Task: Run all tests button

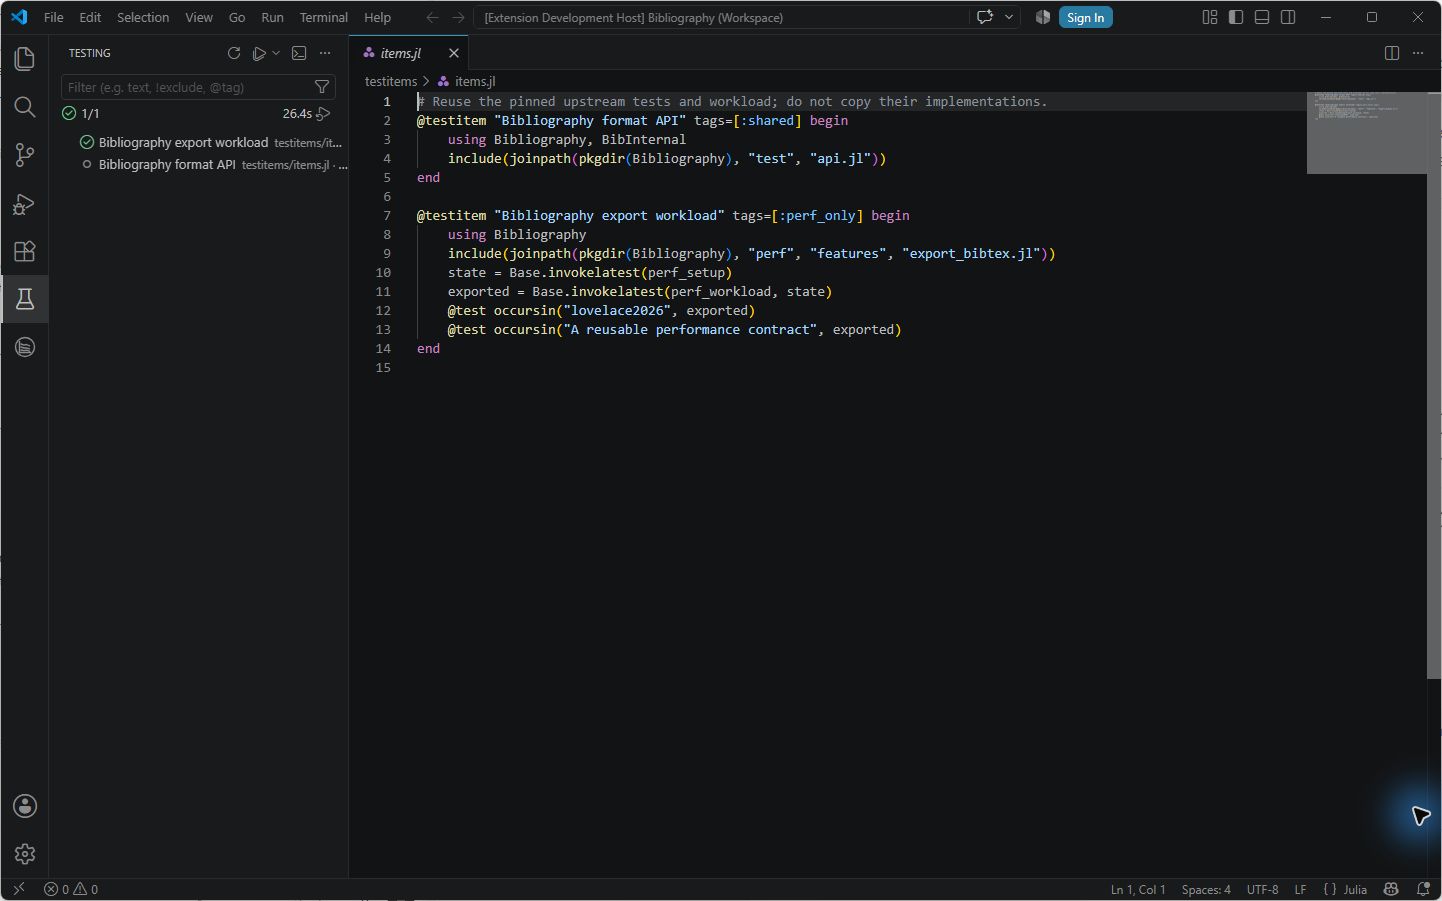Action: pos(259,53)
